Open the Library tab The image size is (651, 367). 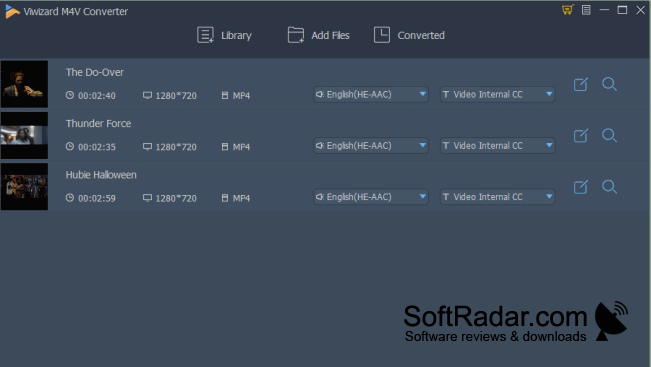tap(224, 35)
